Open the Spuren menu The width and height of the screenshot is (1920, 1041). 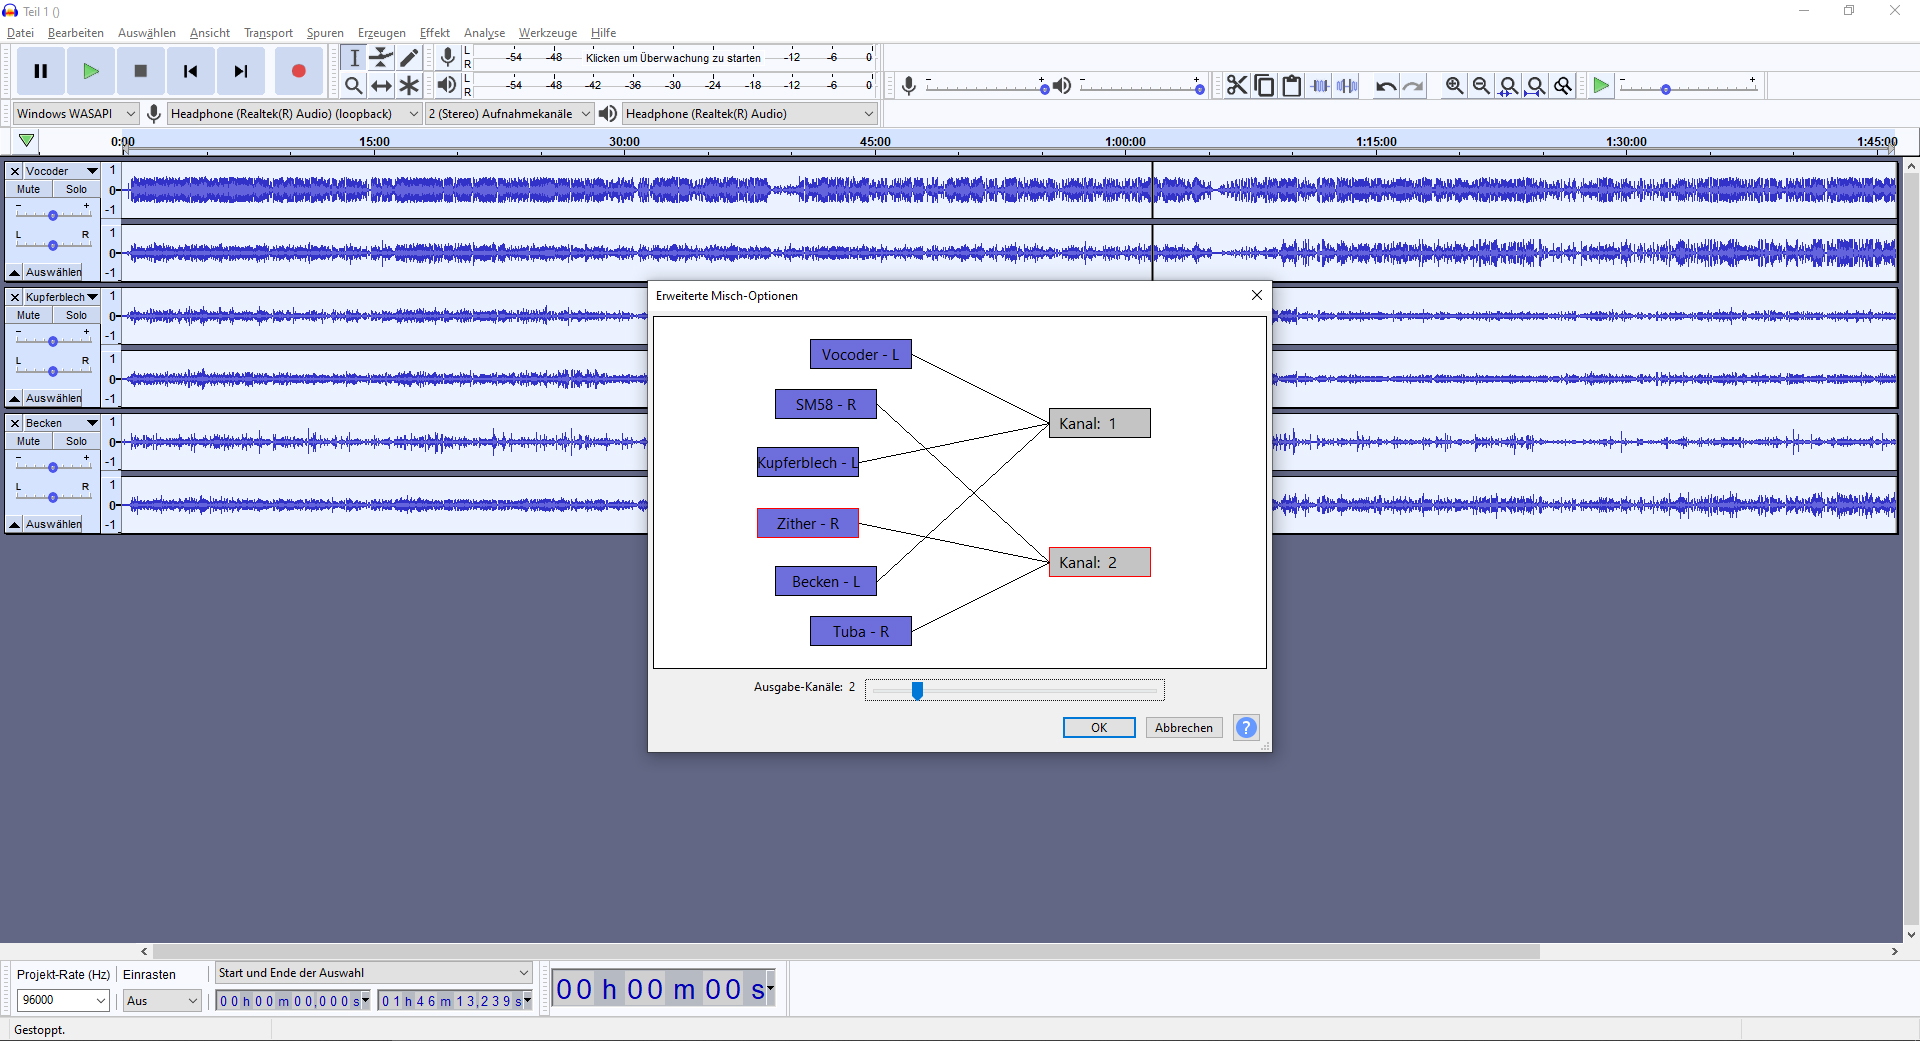325,33
